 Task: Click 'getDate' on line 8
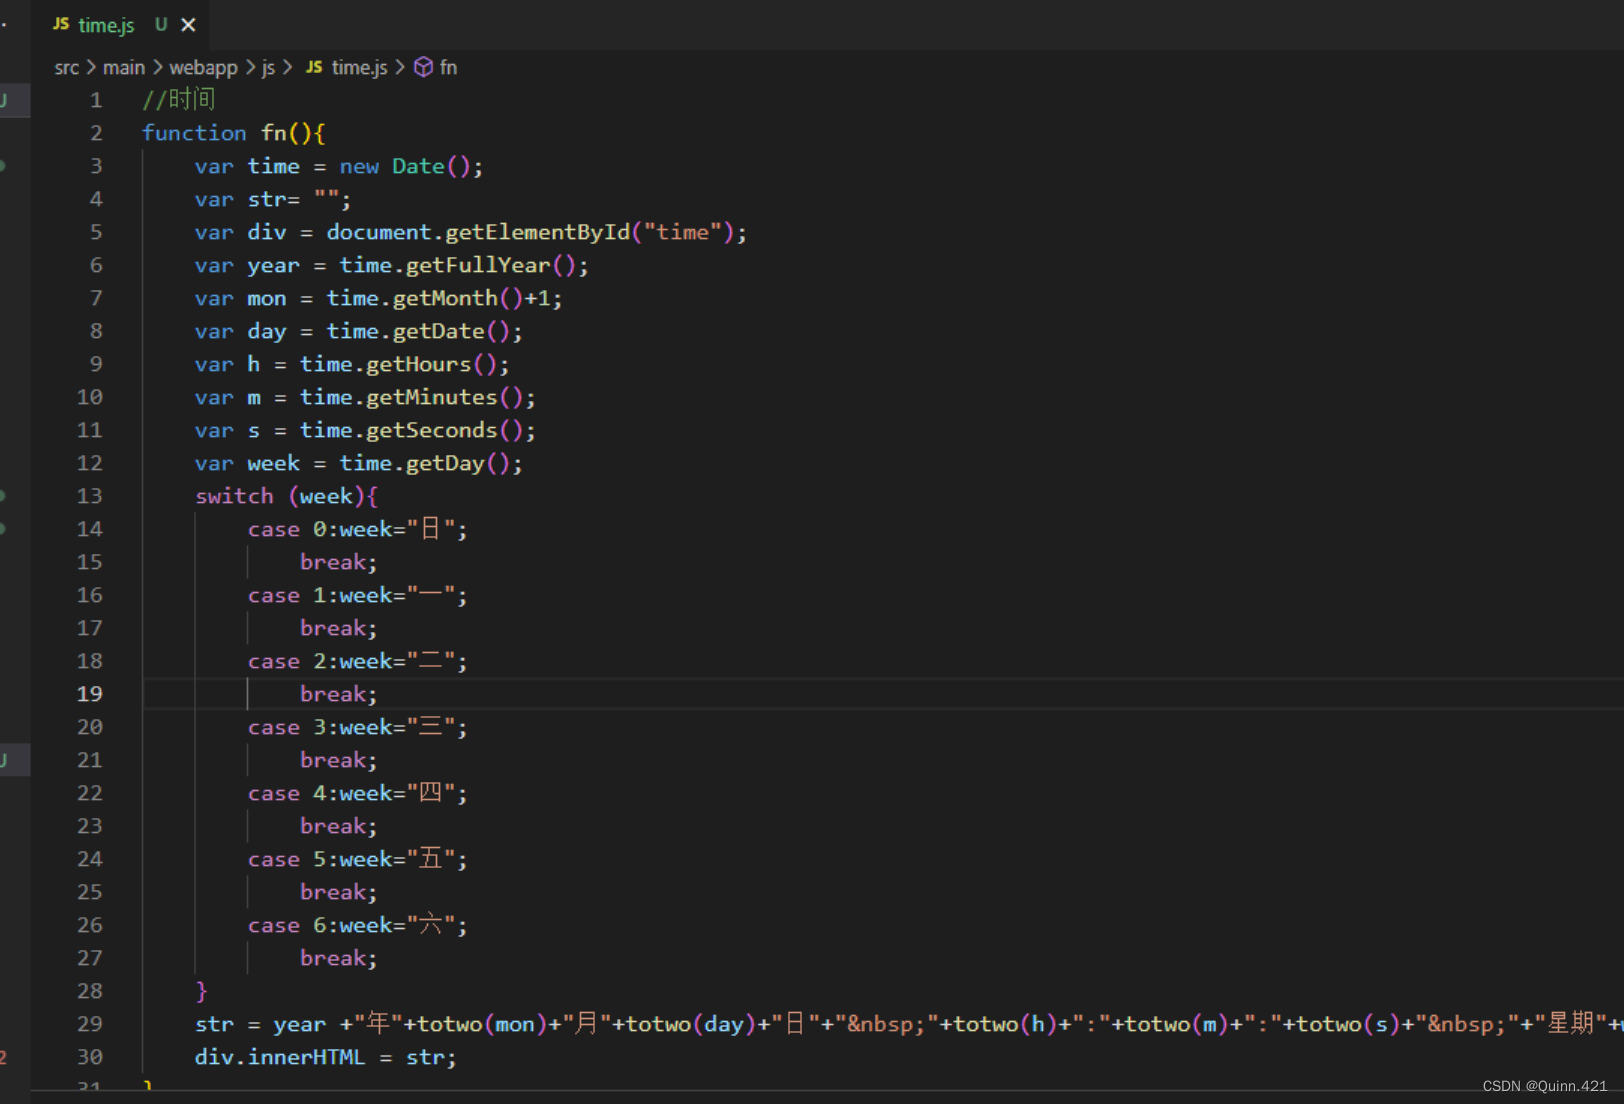438,331
